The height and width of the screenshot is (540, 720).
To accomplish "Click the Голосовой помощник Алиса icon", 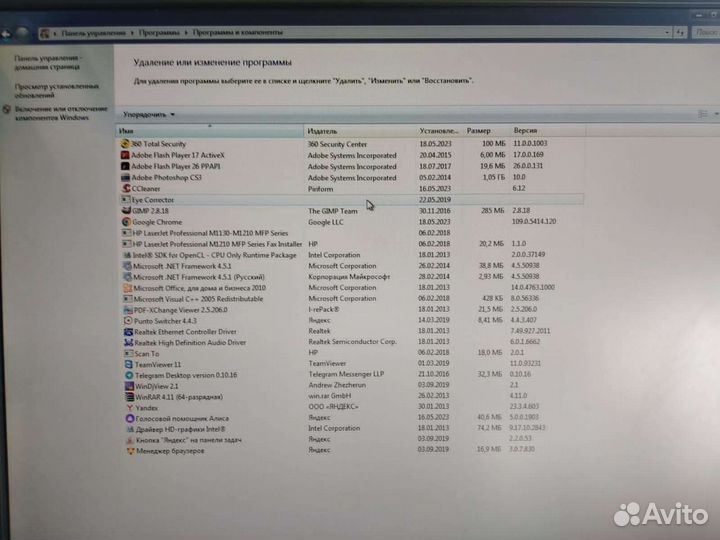I will click(x=130, y=418).
